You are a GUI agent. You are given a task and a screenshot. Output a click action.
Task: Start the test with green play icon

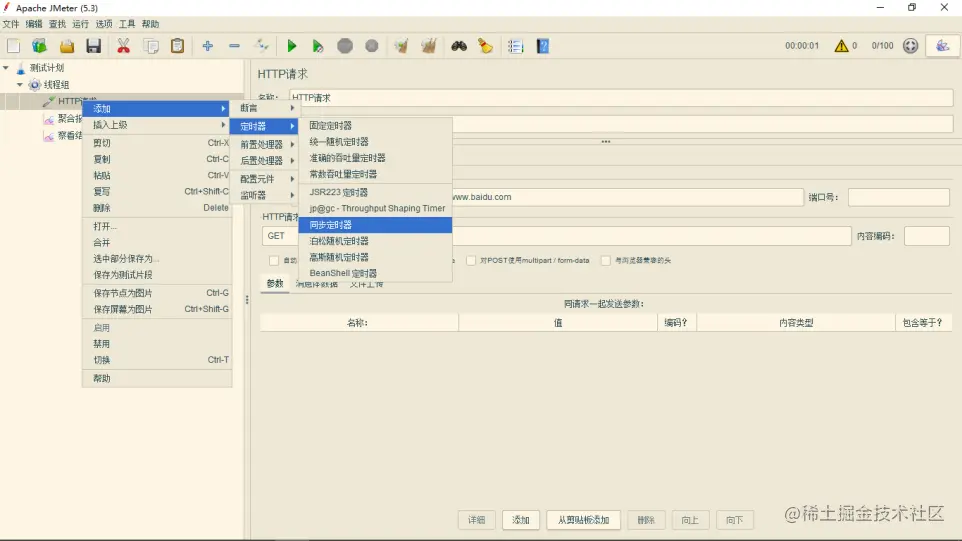[292, 46]
